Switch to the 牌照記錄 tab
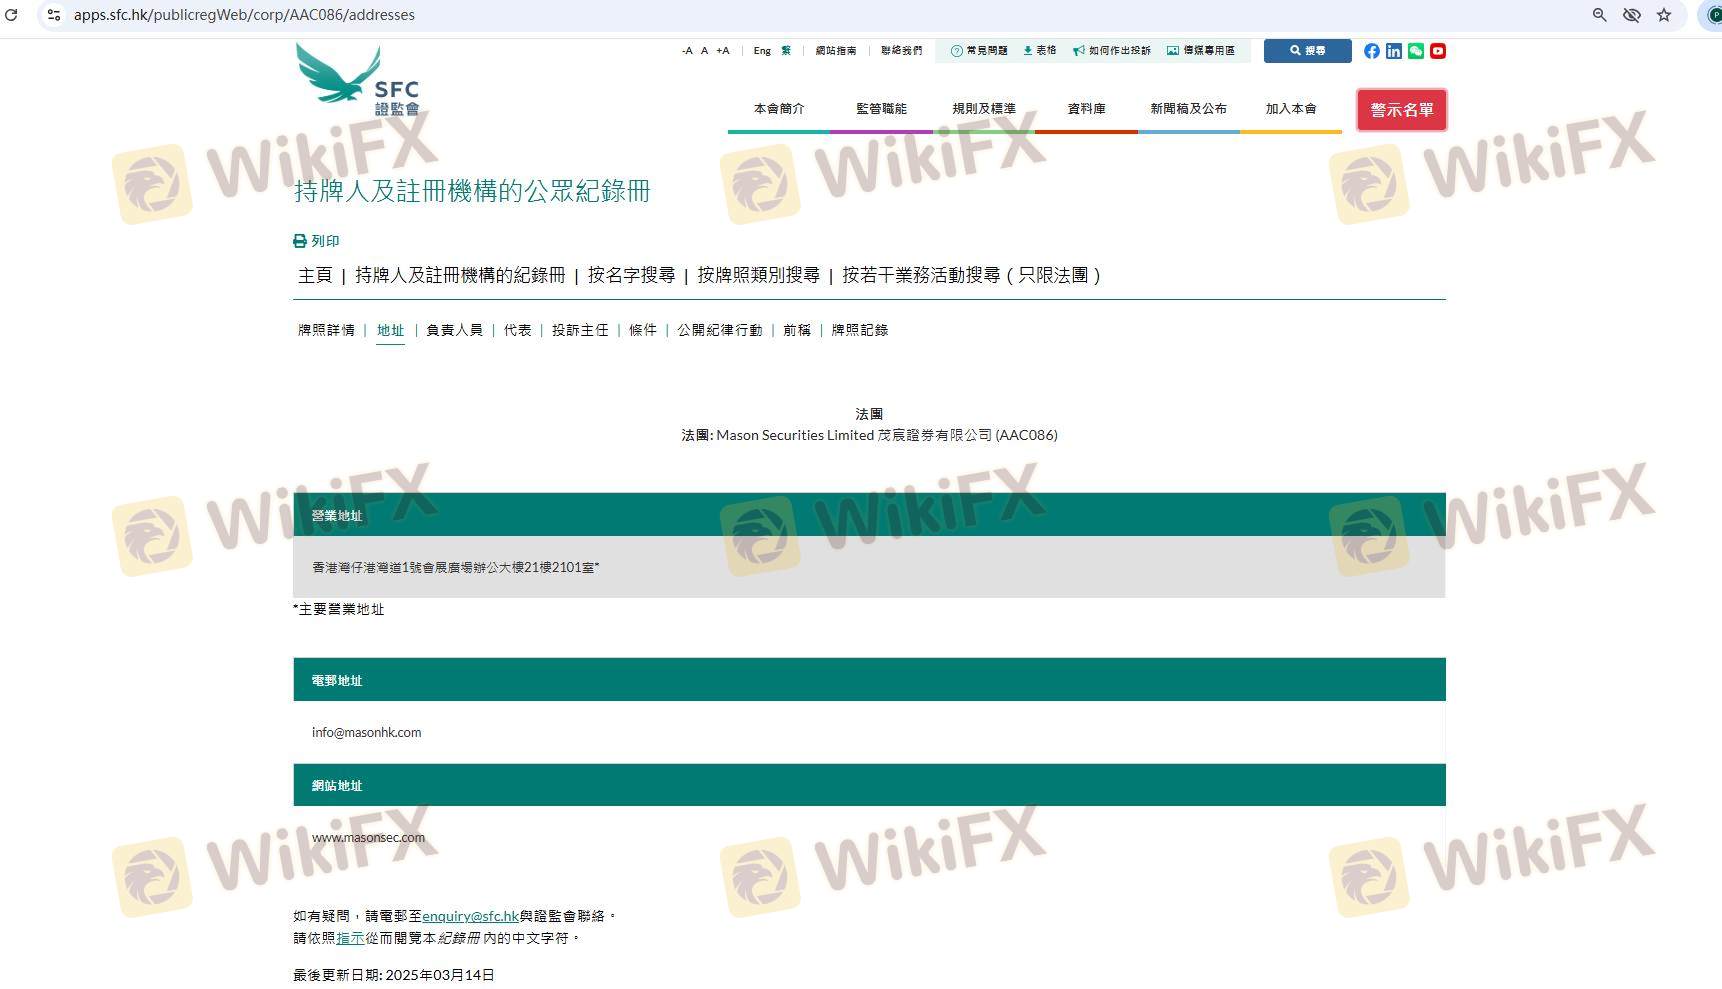Screen dimensions: 1722x989 pyautogui.click(x=860, y=330)
